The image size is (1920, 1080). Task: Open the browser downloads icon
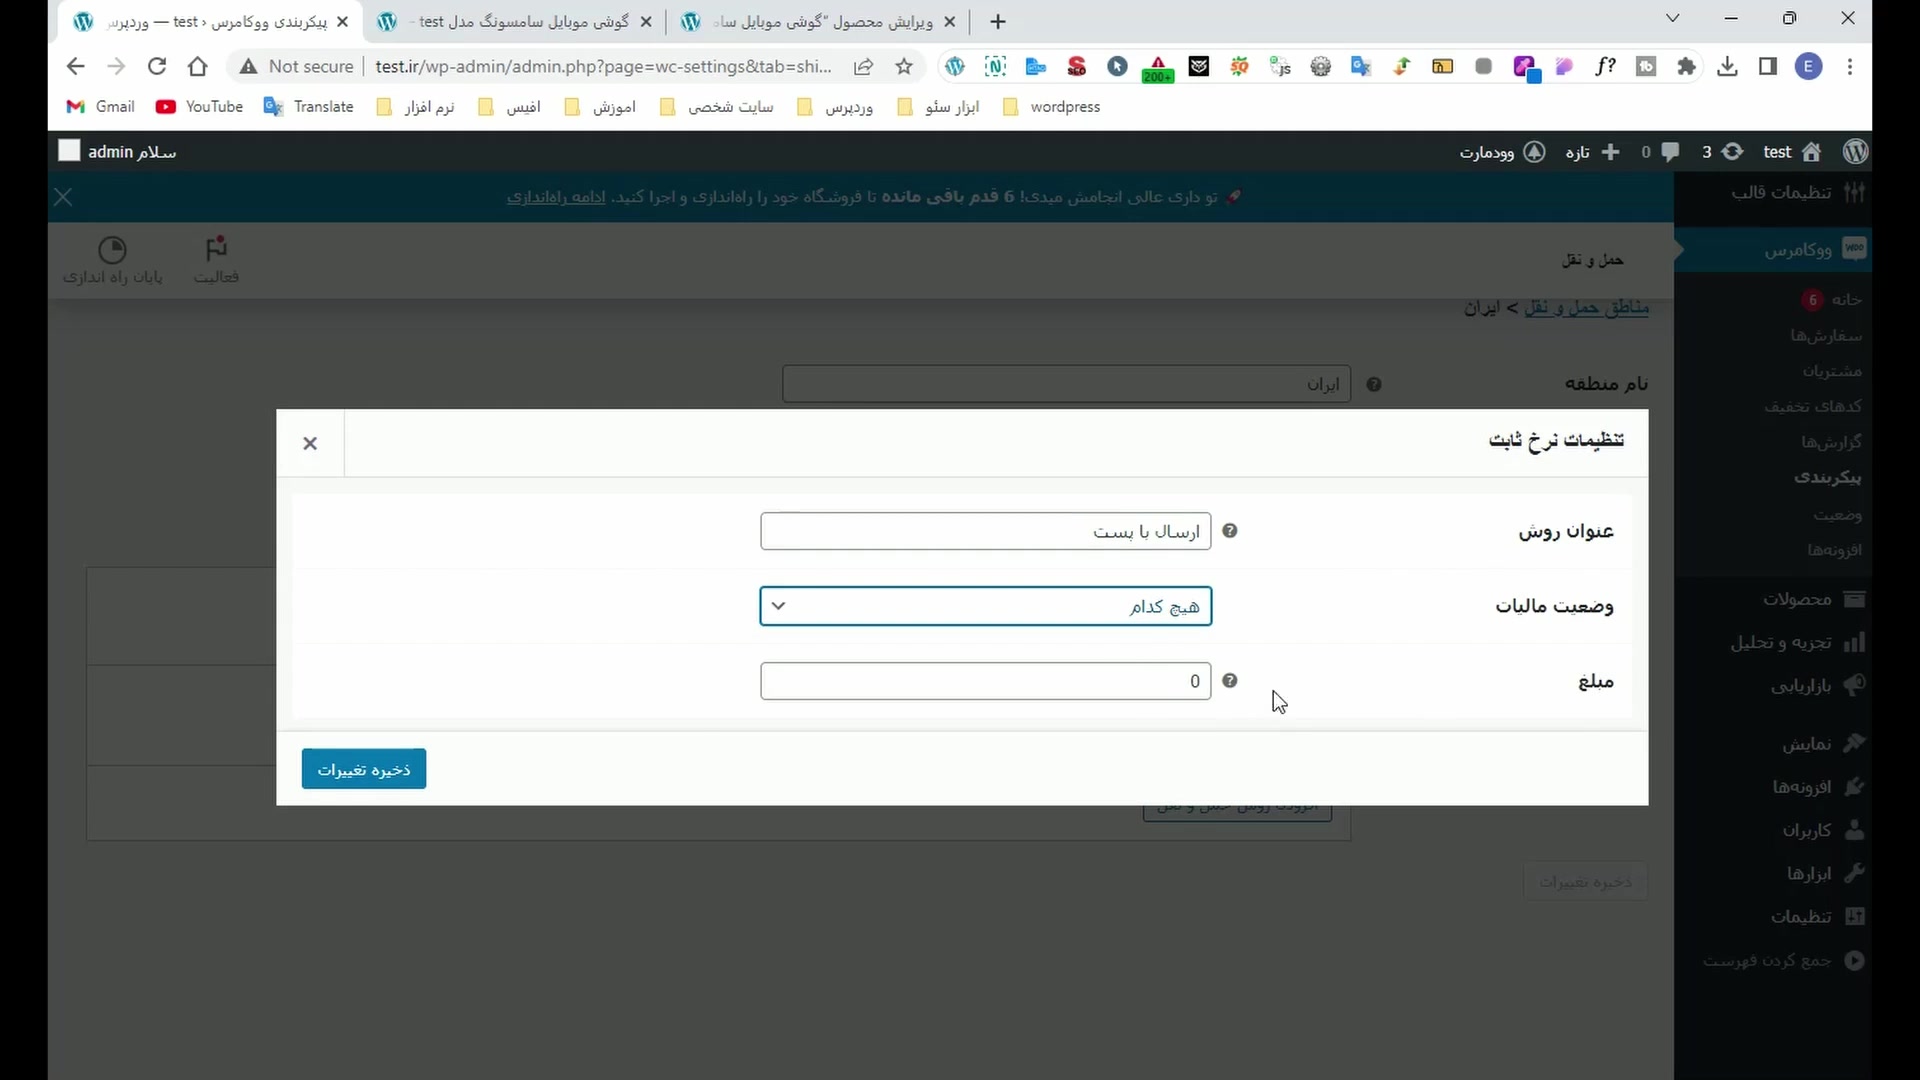[1727, 67]
